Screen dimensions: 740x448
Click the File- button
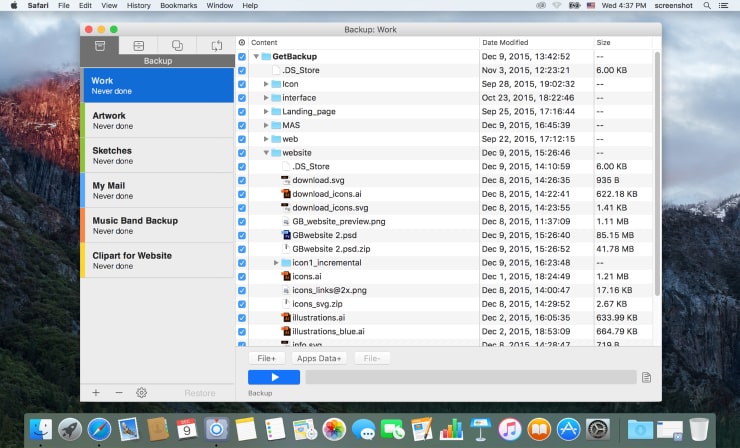[x=372, y=358]
